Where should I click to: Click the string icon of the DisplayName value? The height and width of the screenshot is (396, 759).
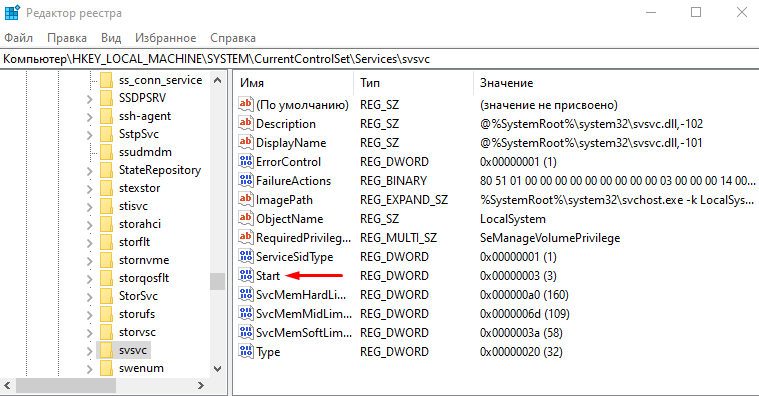[x=245, y=142]
